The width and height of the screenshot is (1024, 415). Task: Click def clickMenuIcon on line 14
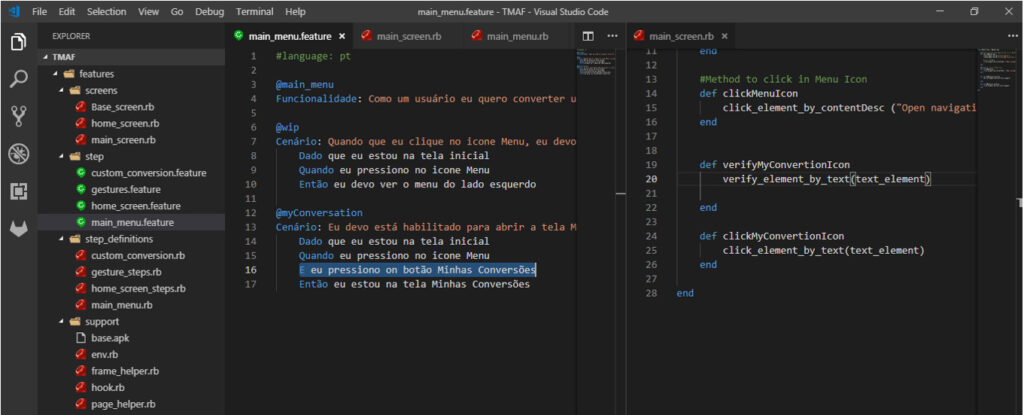click(748, 93)
